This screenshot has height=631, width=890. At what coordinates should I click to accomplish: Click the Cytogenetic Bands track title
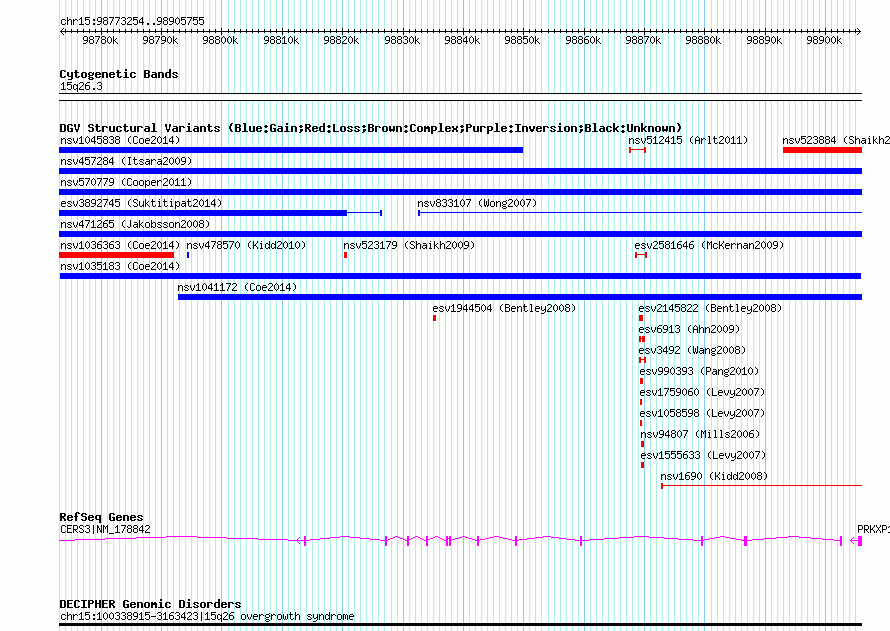(x=119, y=74)
